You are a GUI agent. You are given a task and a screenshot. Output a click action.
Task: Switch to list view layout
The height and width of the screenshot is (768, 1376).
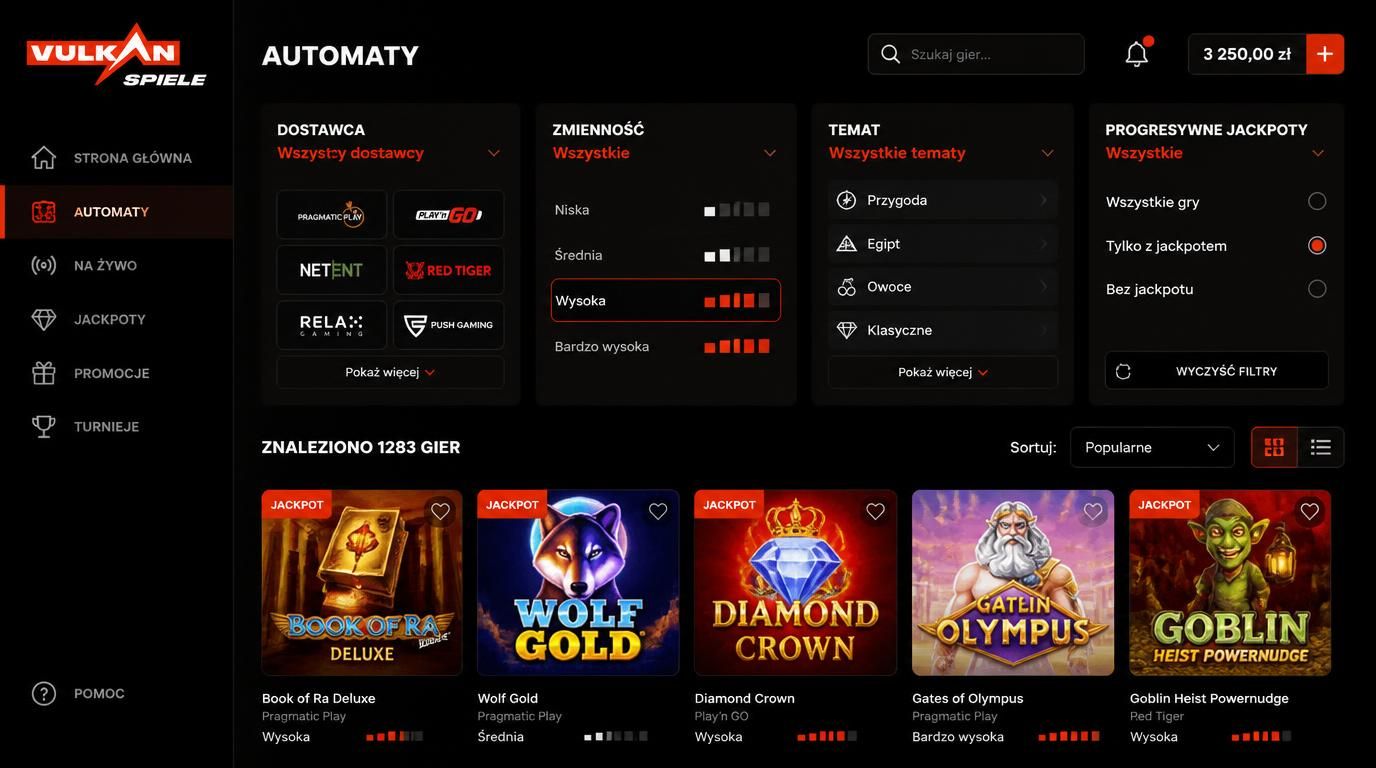point(1321,447)
